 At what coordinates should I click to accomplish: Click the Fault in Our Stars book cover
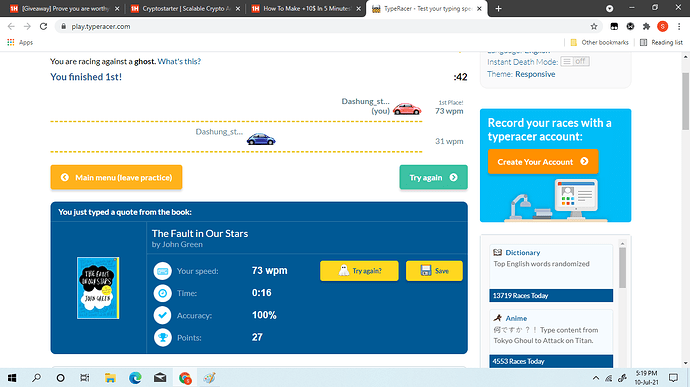pyautogui.click(x=98, y=288)
